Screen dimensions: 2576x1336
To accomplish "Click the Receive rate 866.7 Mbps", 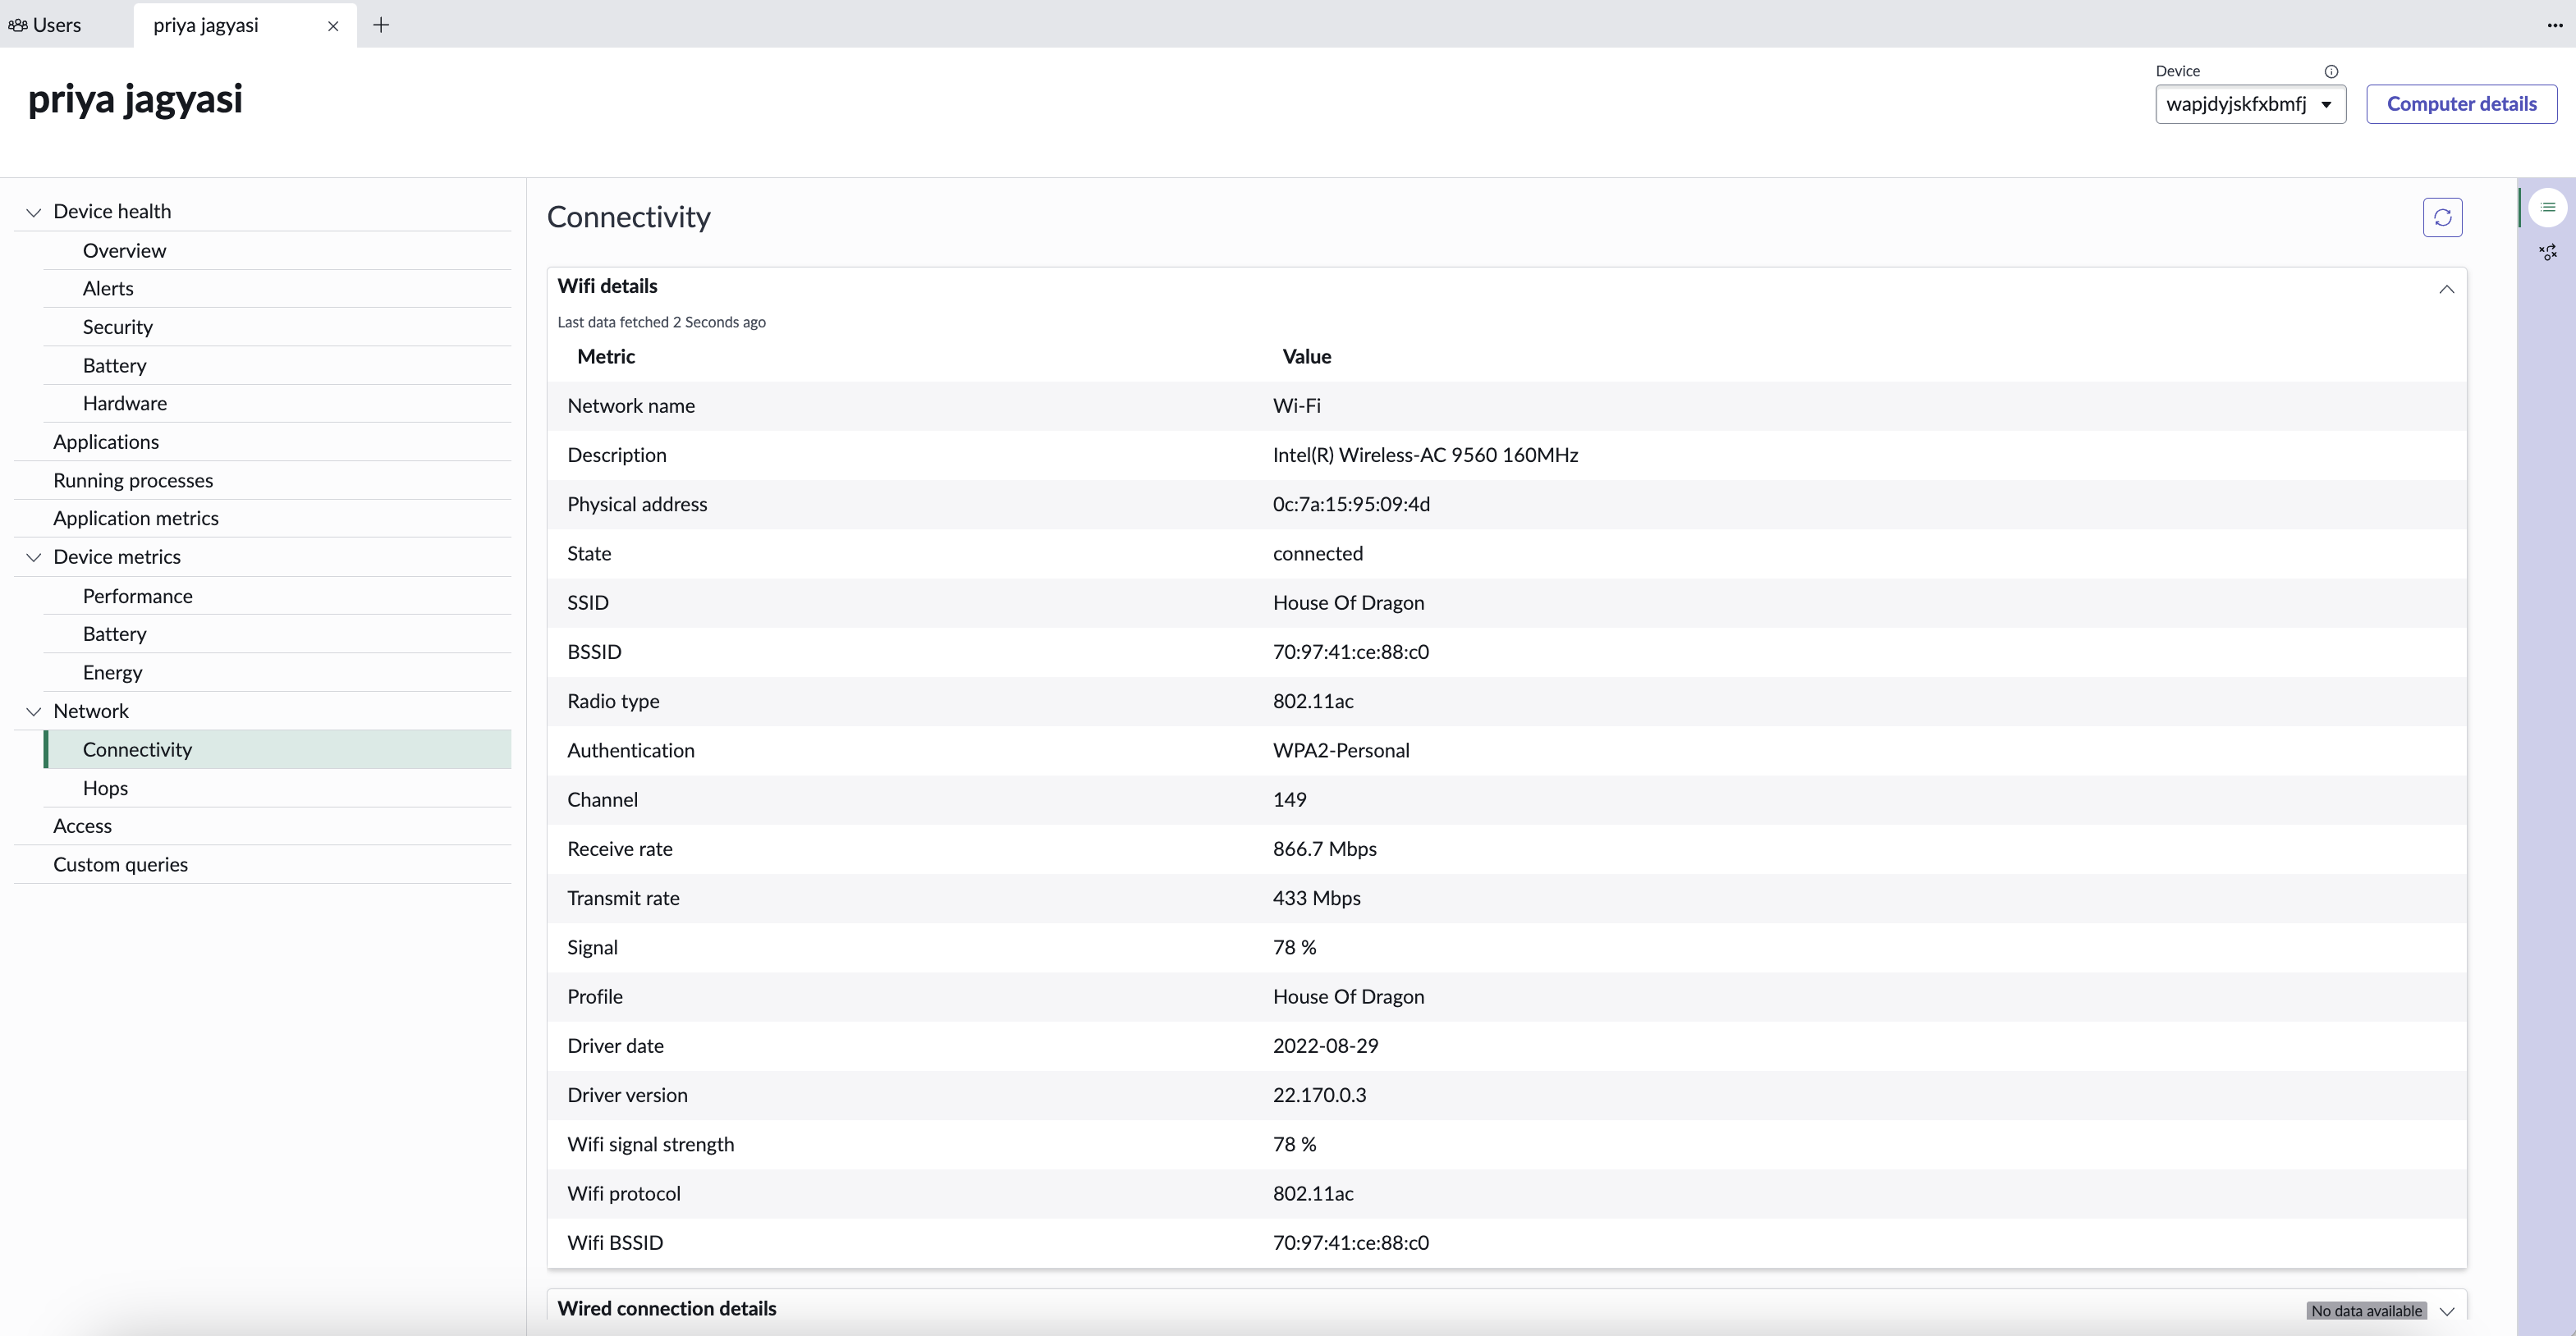I will [x=1324, y=849].
